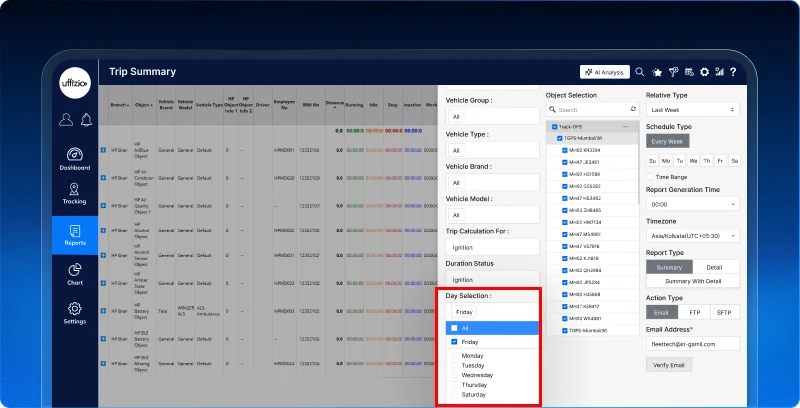The height and width of the screenshot is (408, 800).
Task: Open Report Generation Time dropdown
Action: [x=692, y=204]
